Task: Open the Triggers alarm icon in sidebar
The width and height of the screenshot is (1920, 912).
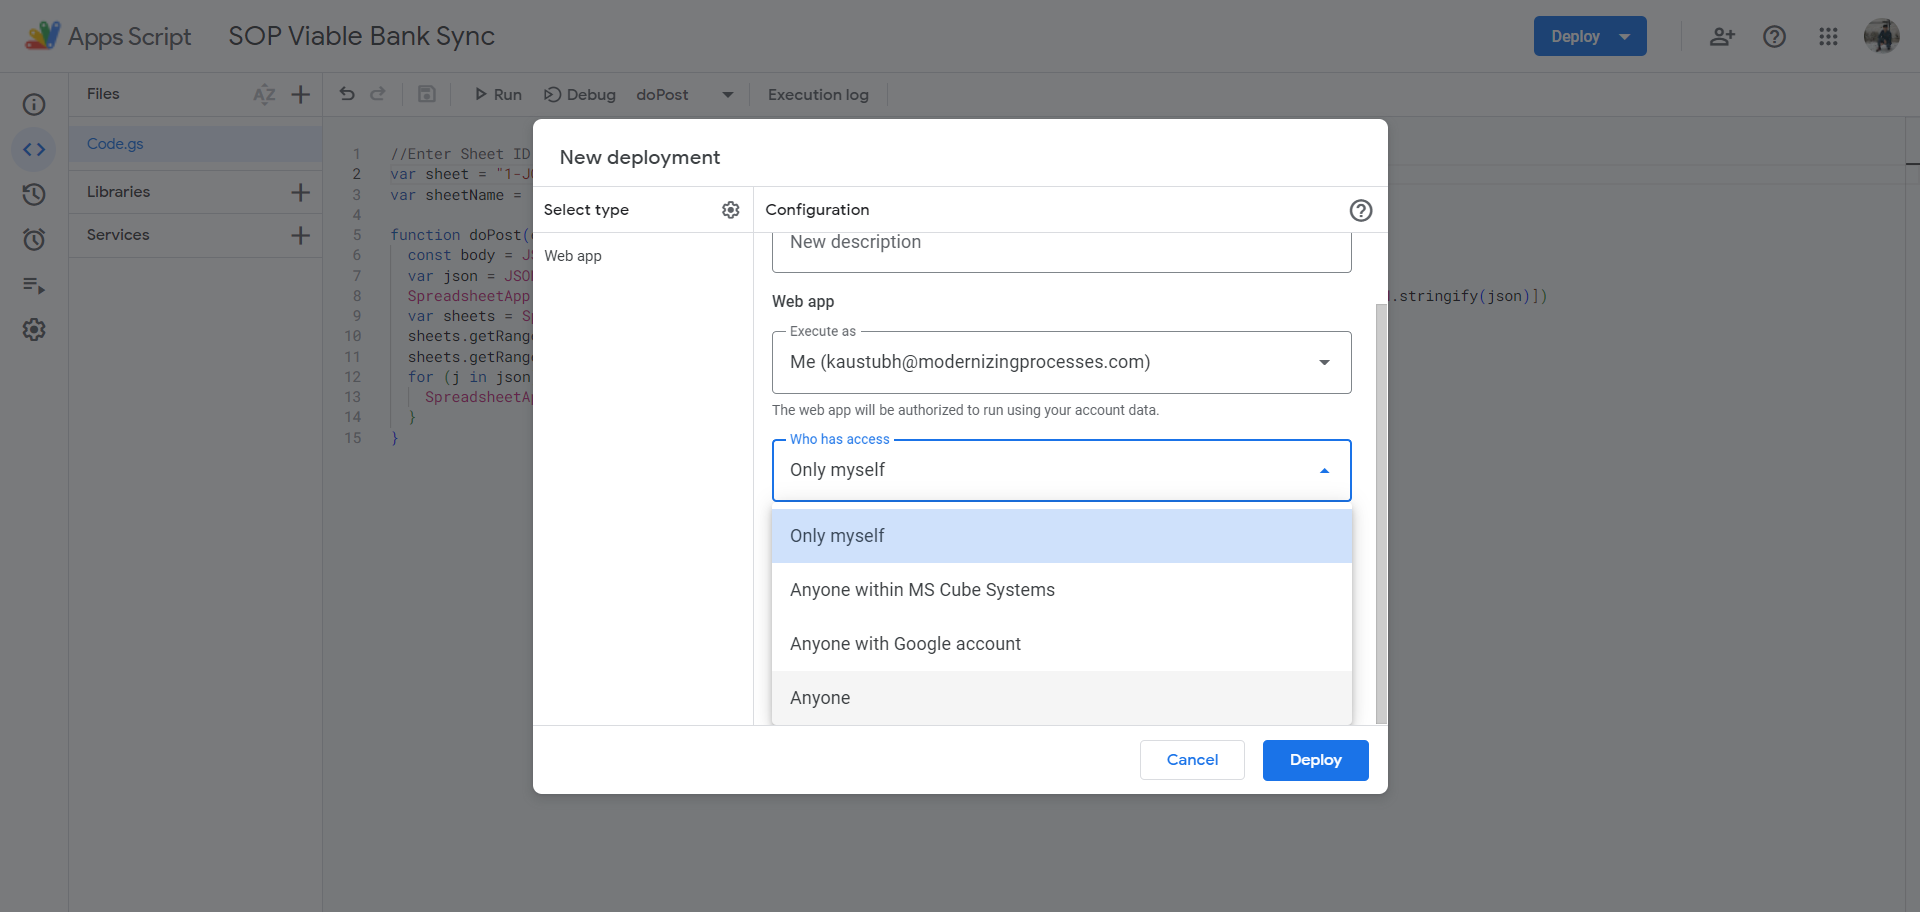Action: 34,239
